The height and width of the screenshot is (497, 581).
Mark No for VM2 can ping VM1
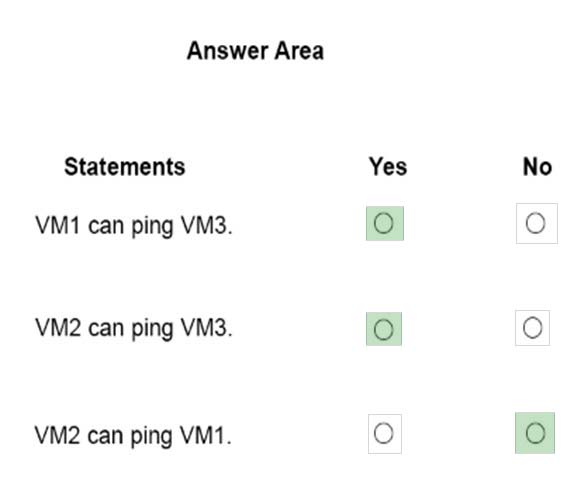point(535,433)
